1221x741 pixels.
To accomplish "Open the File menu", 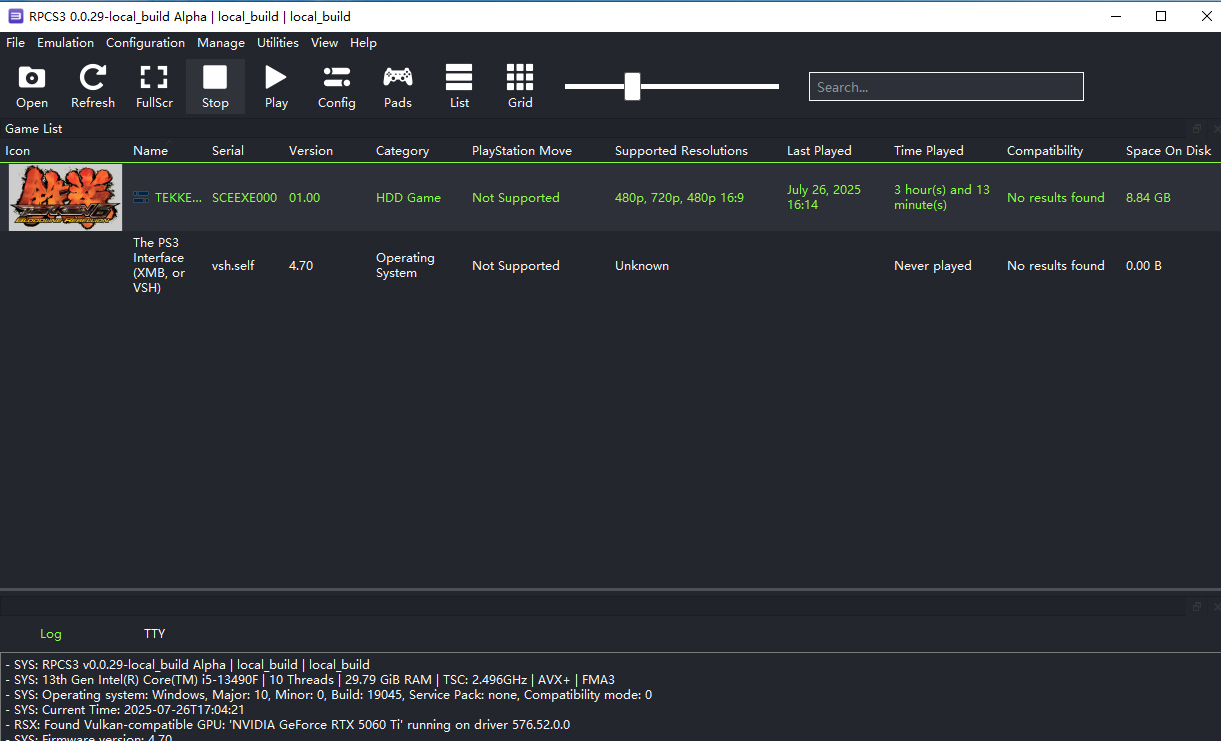I will pos(16,43).
